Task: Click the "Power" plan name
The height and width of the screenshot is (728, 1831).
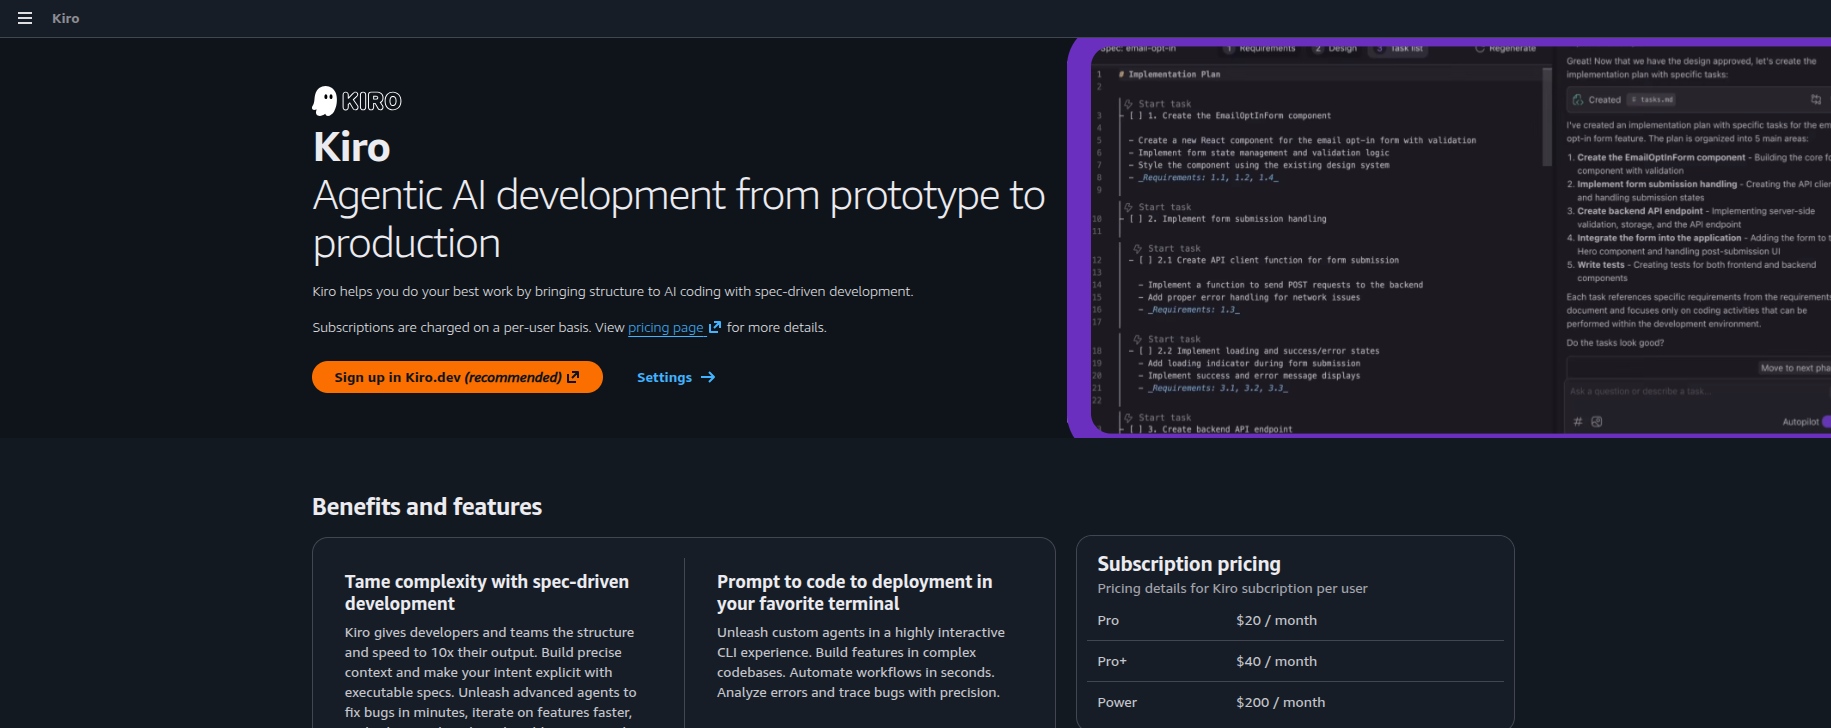Action: coord(1117,703)
